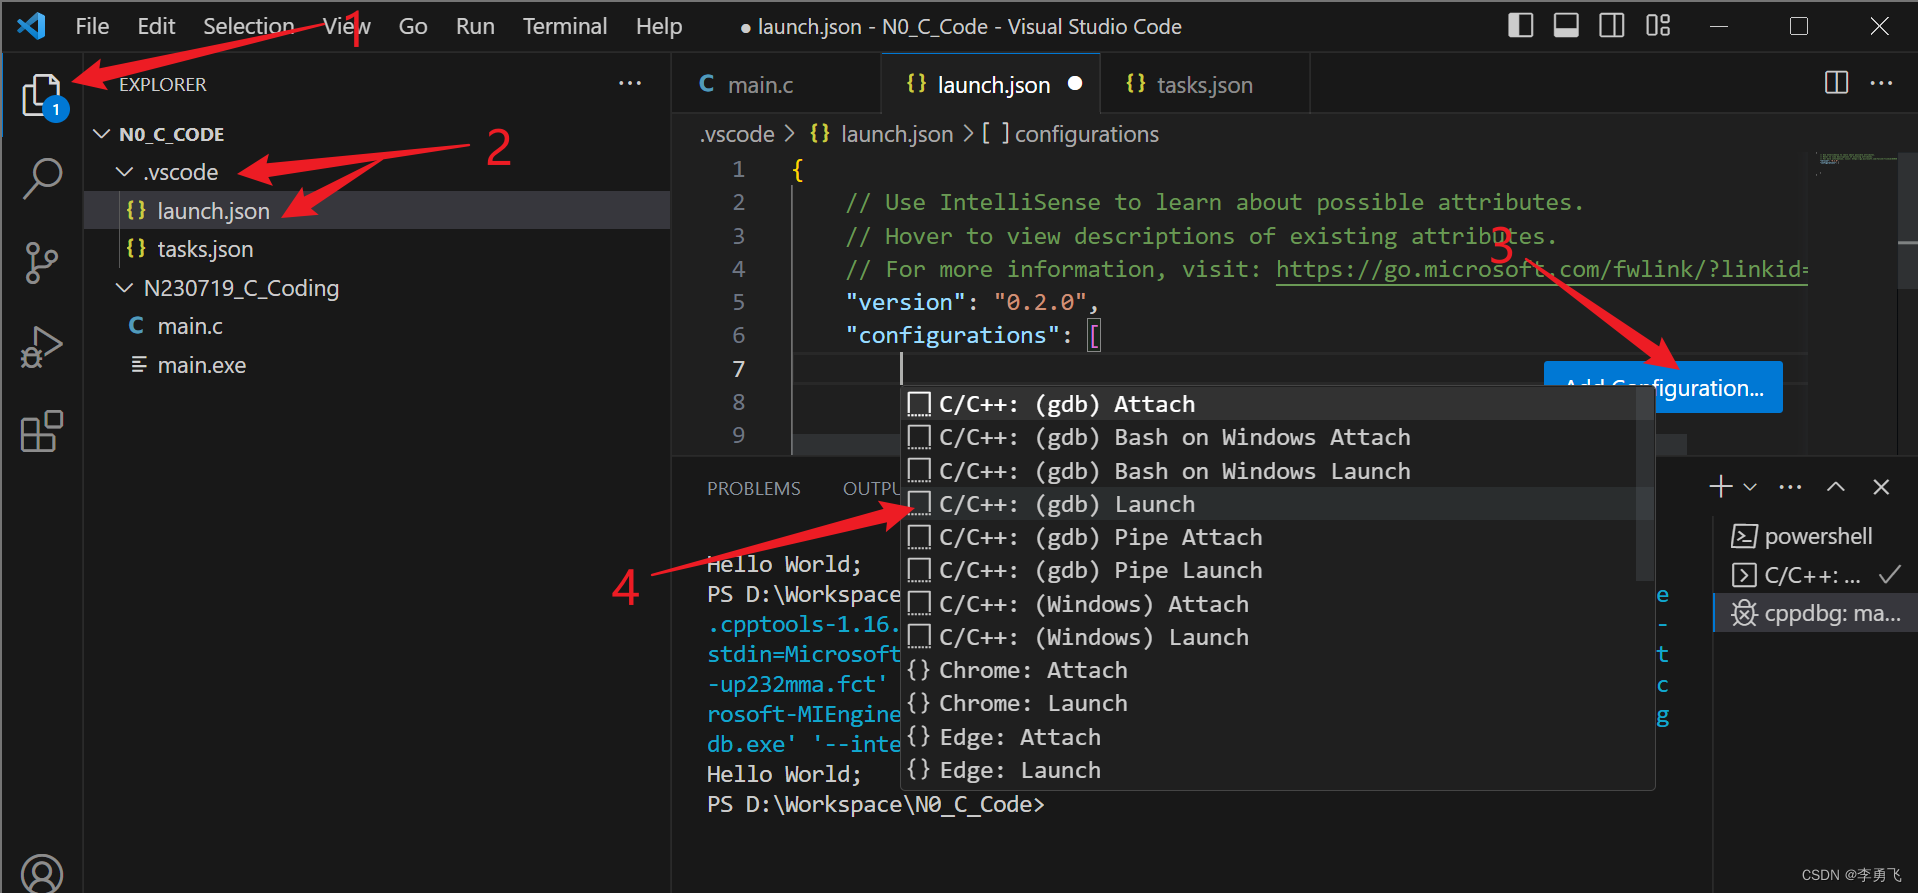Image resolution: width=1918 pixels, height=893 pixels.
Task: Open the Terminal menu
Action: 564,26
